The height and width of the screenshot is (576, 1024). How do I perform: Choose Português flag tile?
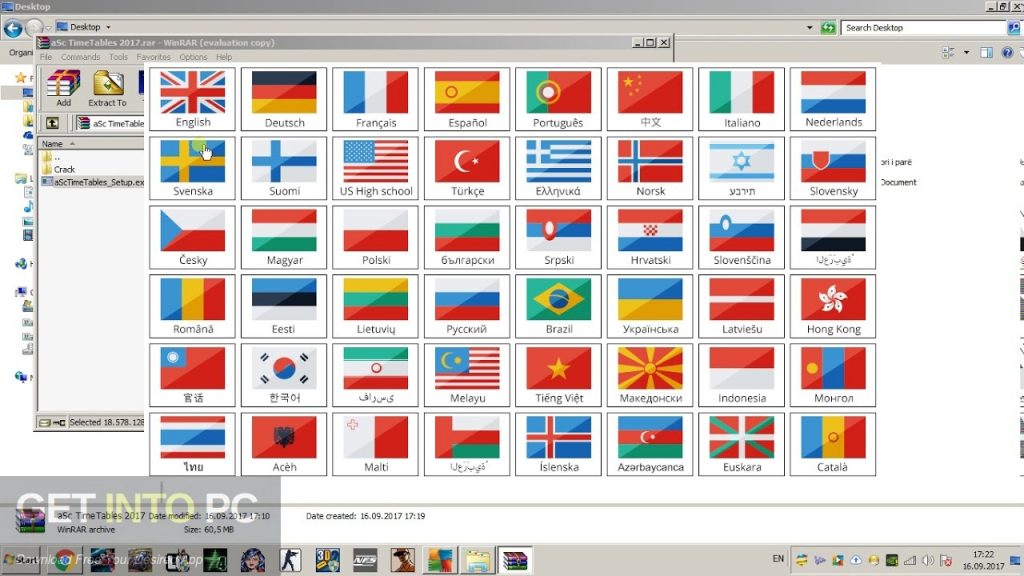tap(558, 99)
